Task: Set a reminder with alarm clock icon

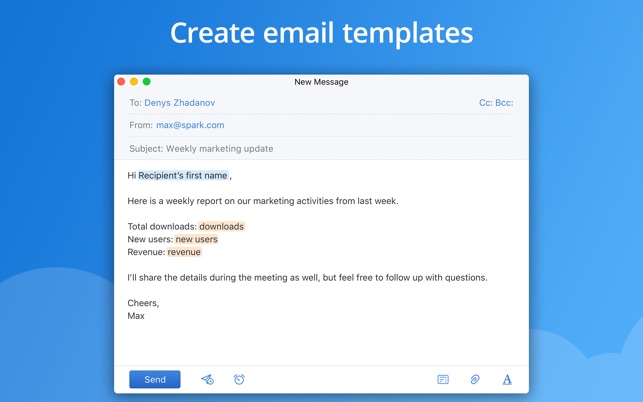Action: click(239, 379)
